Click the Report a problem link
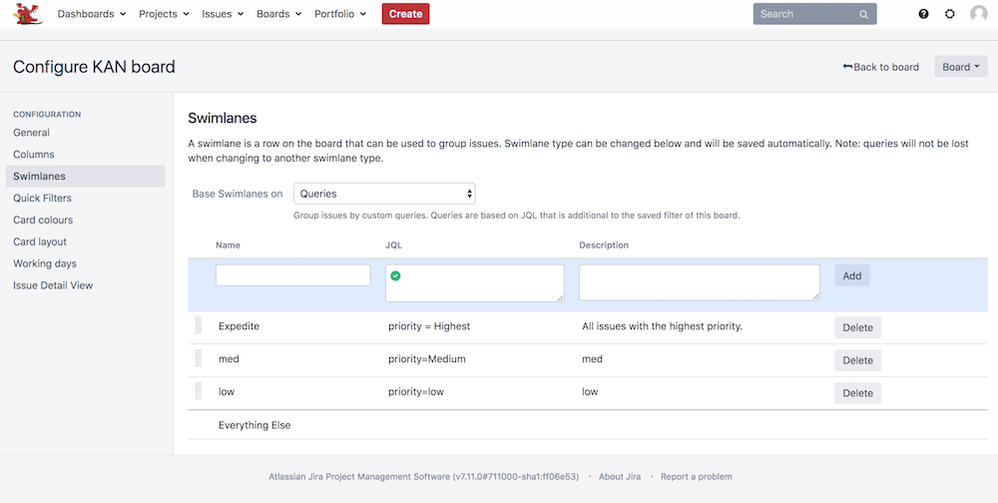This screenshot has width=998, height=503. 696,476
